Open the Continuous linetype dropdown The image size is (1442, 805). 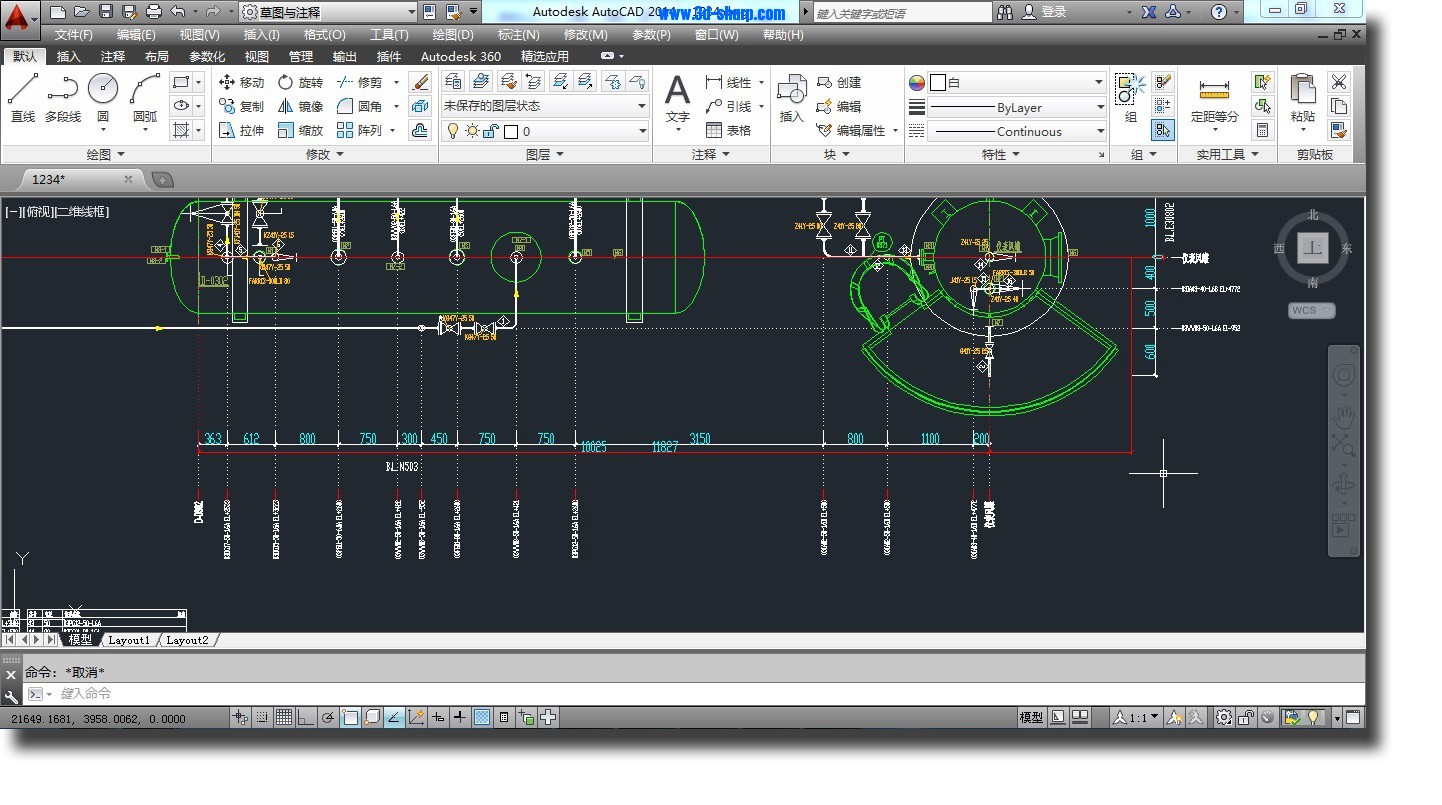click(1017, 131)
